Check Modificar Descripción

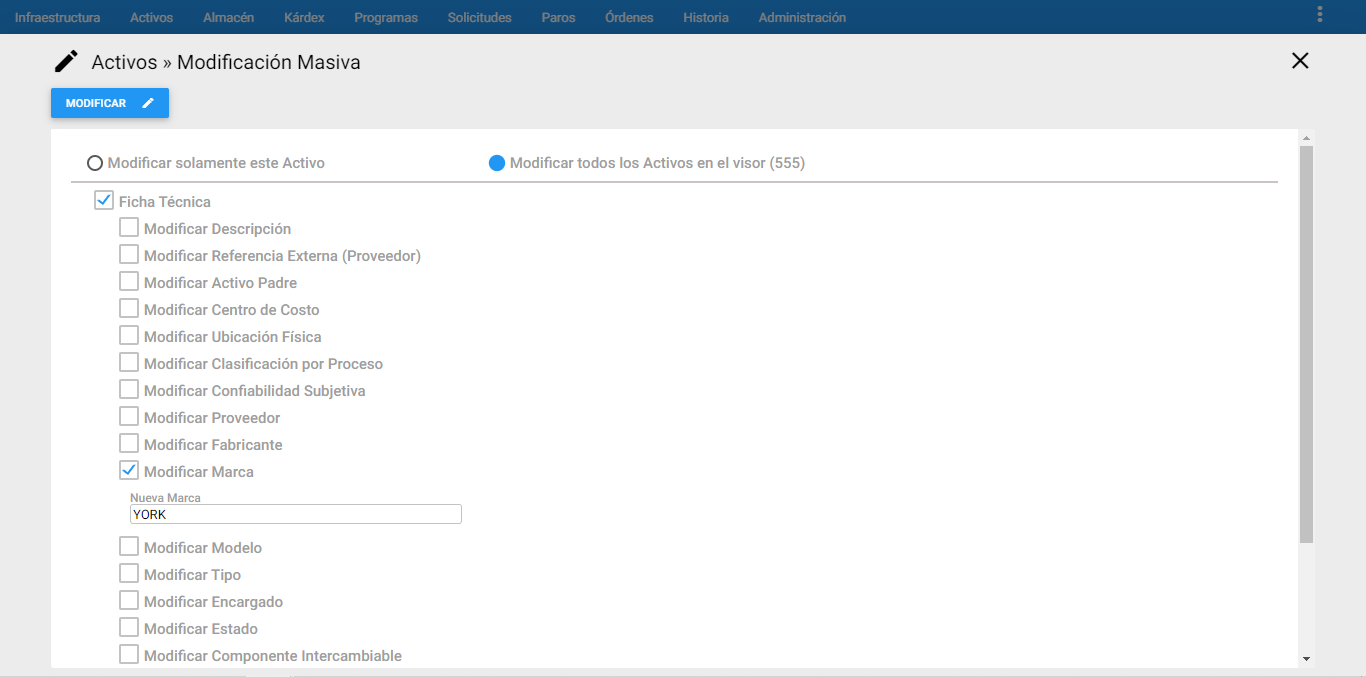(129, 227)
